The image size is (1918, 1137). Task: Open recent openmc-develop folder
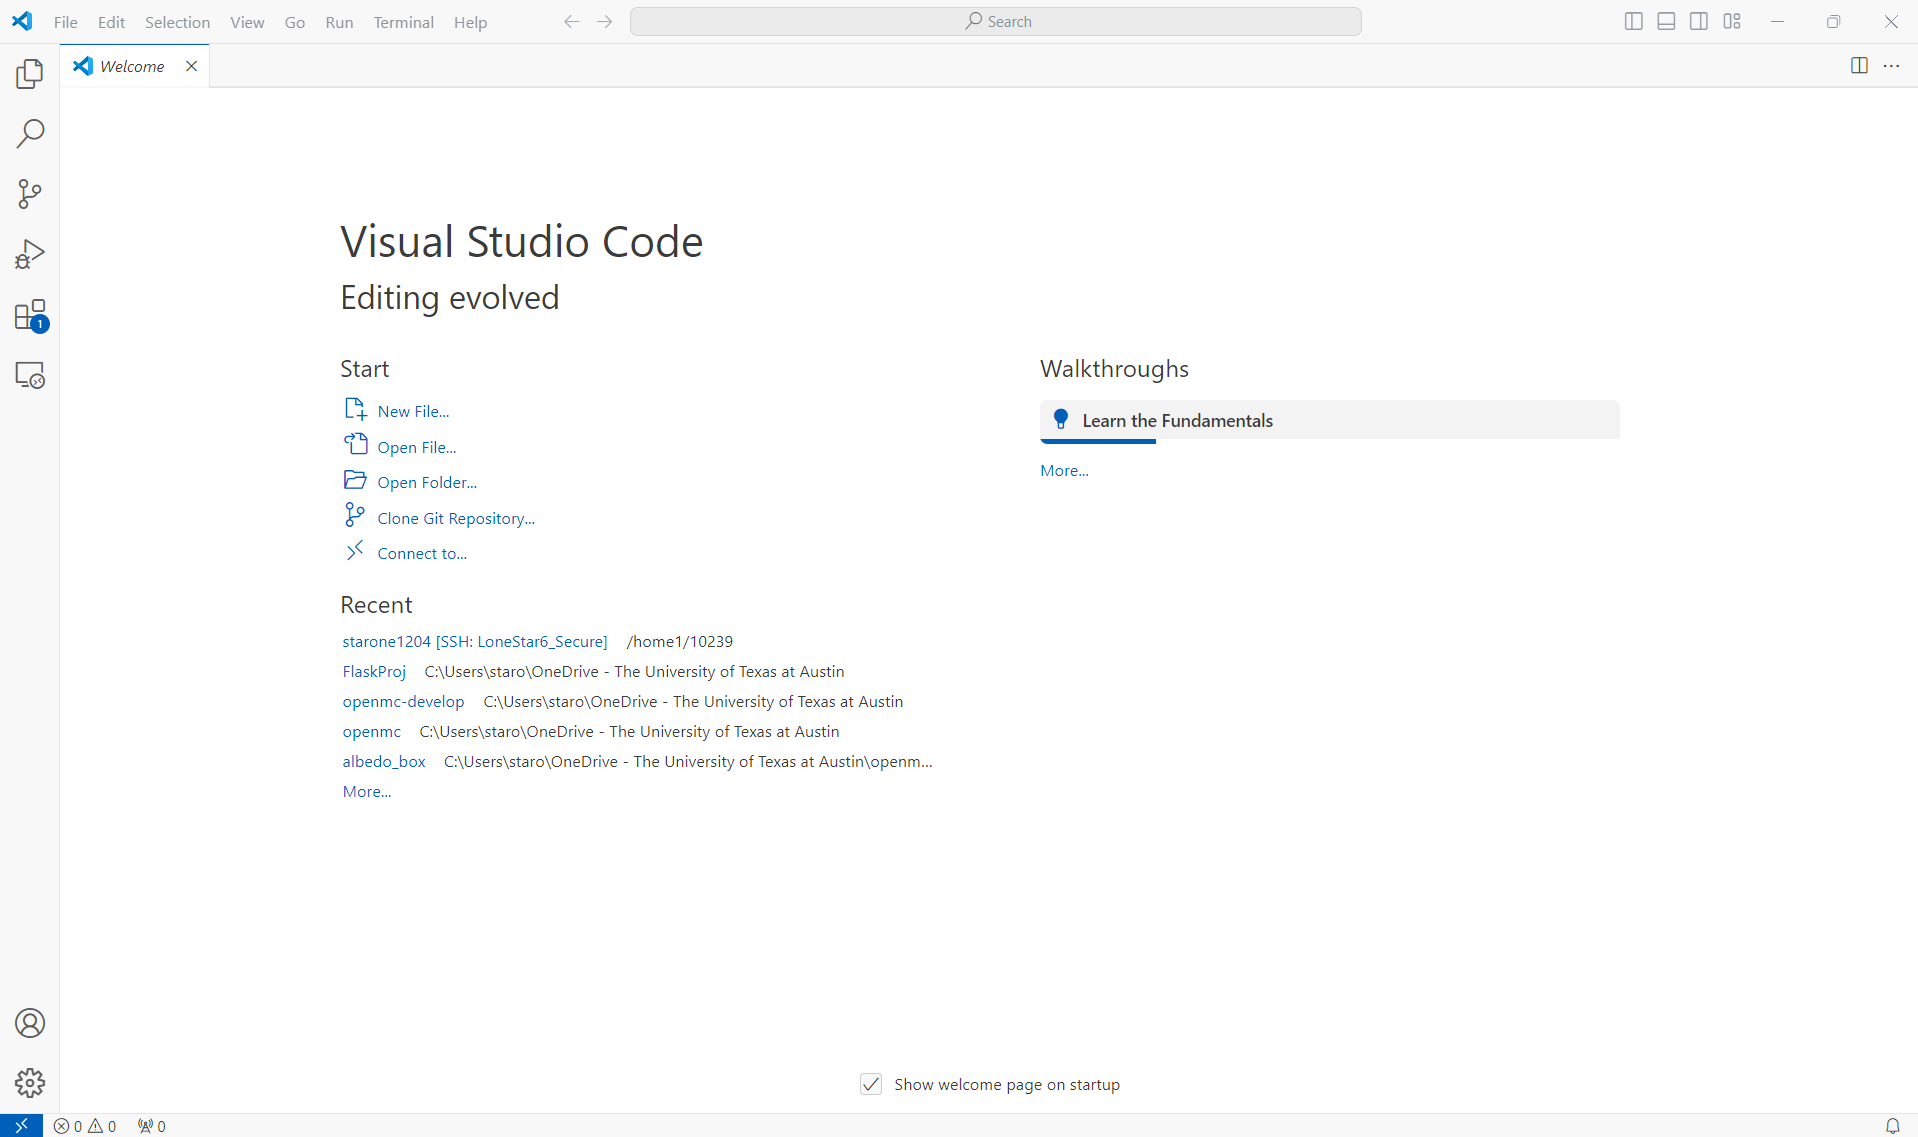403,701
